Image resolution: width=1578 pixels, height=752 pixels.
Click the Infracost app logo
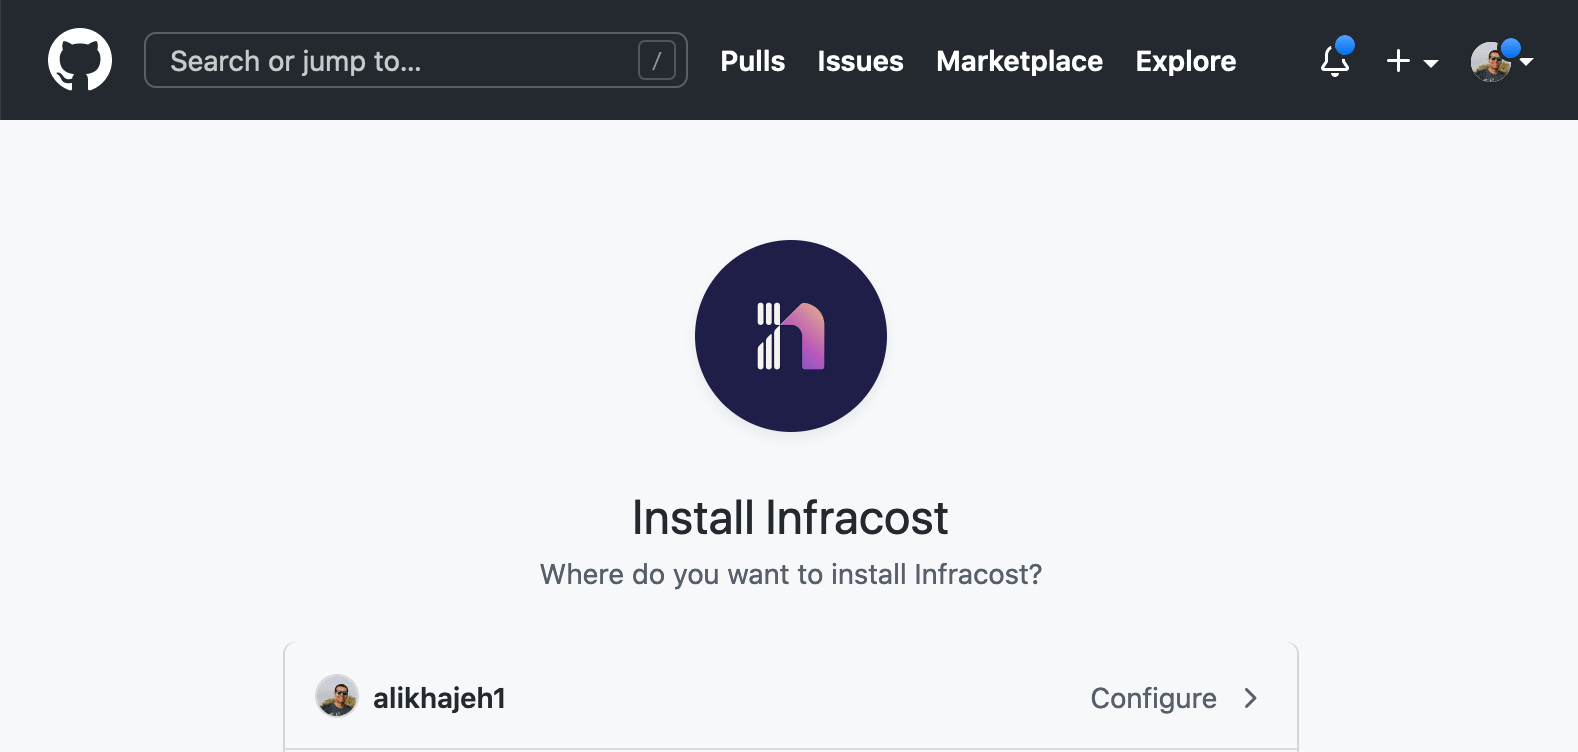(791, 336)
